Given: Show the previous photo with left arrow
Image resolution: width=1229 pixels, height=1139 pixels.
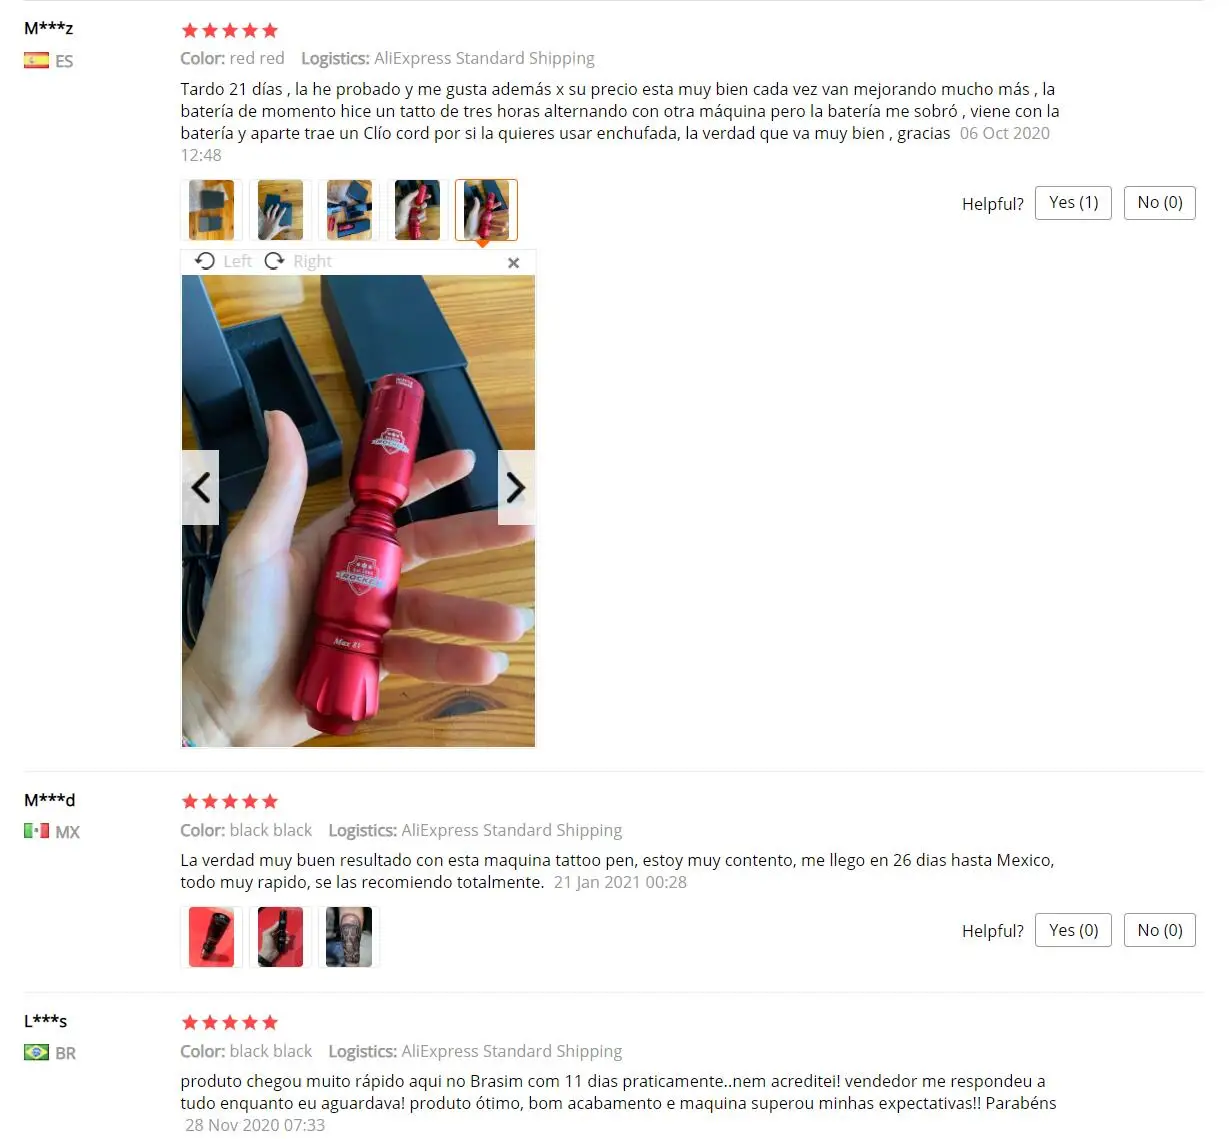Looking at the screenshot, I should click(200, 487).
